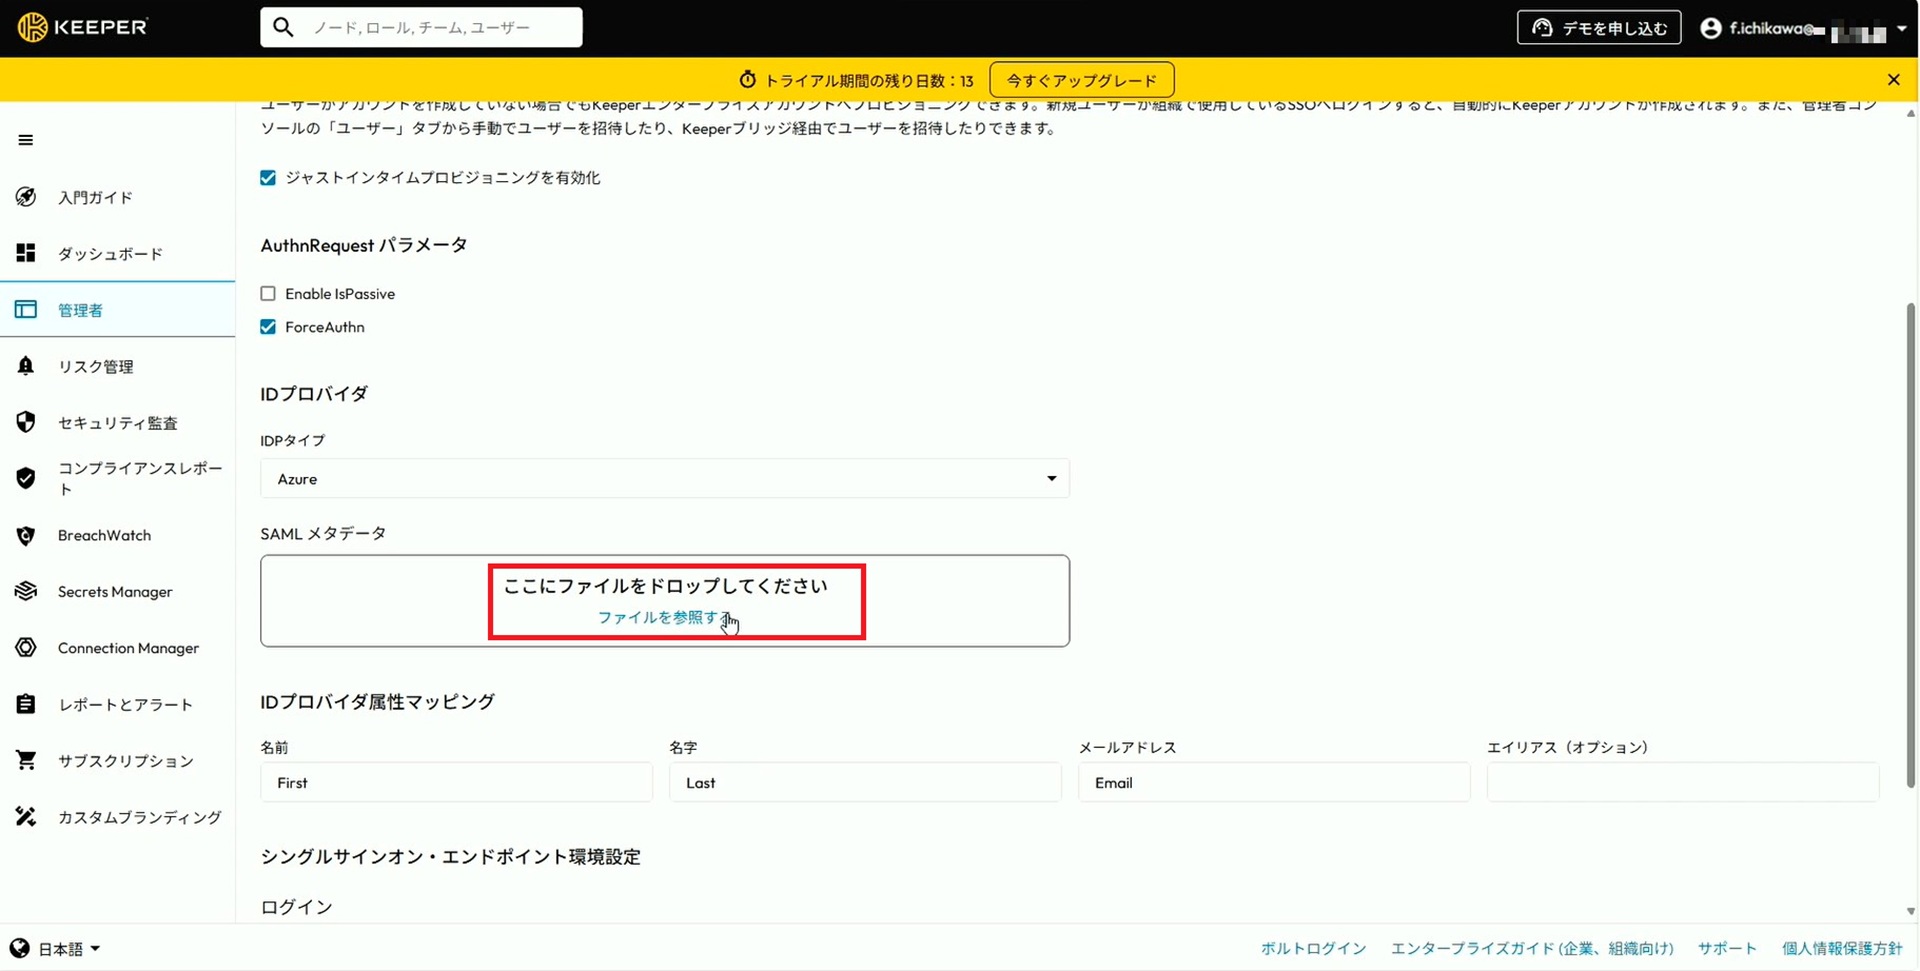
Task: Click the 今すぐアップグレード button
Action: (1081, 80)
